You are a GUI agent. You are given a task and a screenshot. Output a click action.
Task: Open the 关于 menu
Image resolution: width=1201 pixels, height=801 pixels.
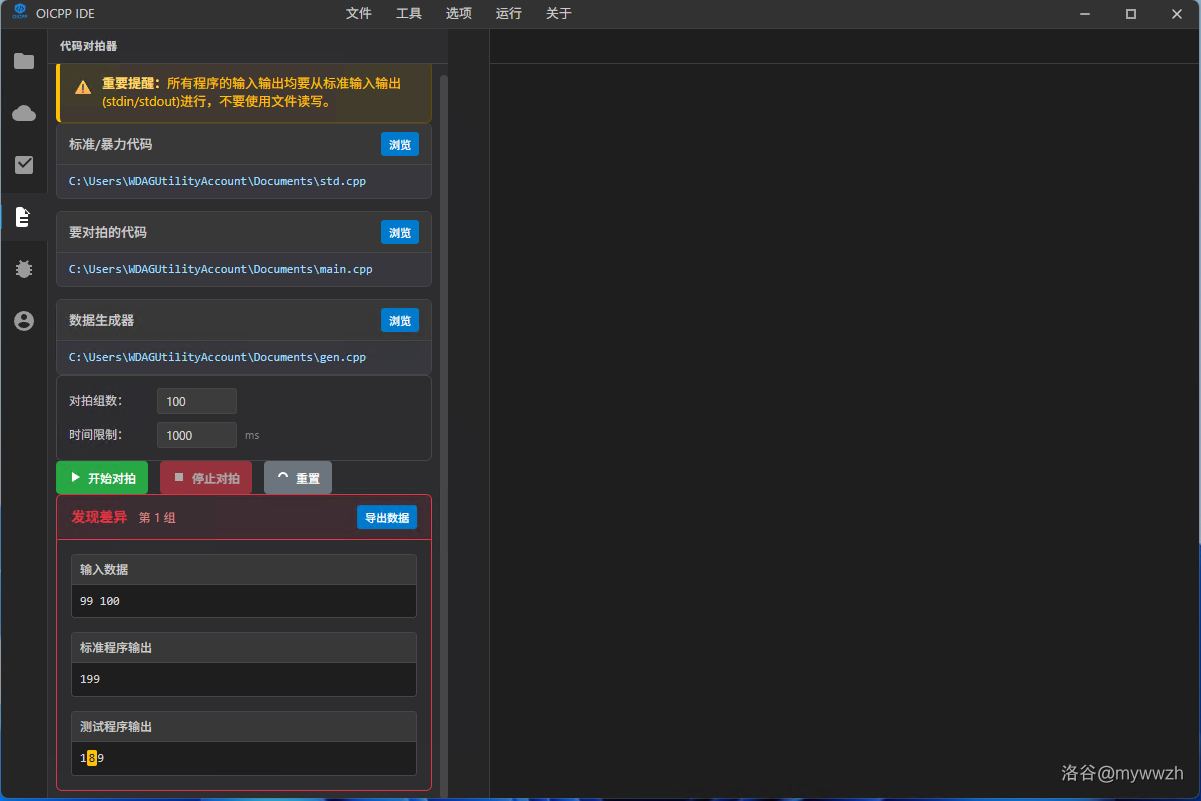pos(558,14)
